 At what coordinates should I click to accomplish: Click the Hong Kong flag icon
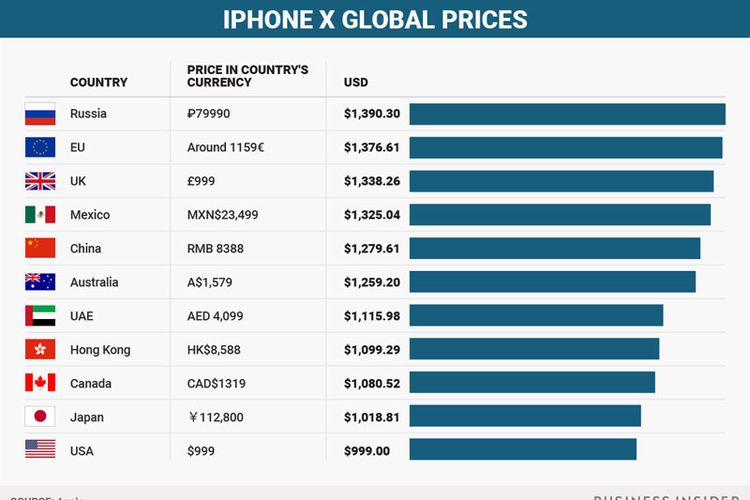(x=40, y=350)
